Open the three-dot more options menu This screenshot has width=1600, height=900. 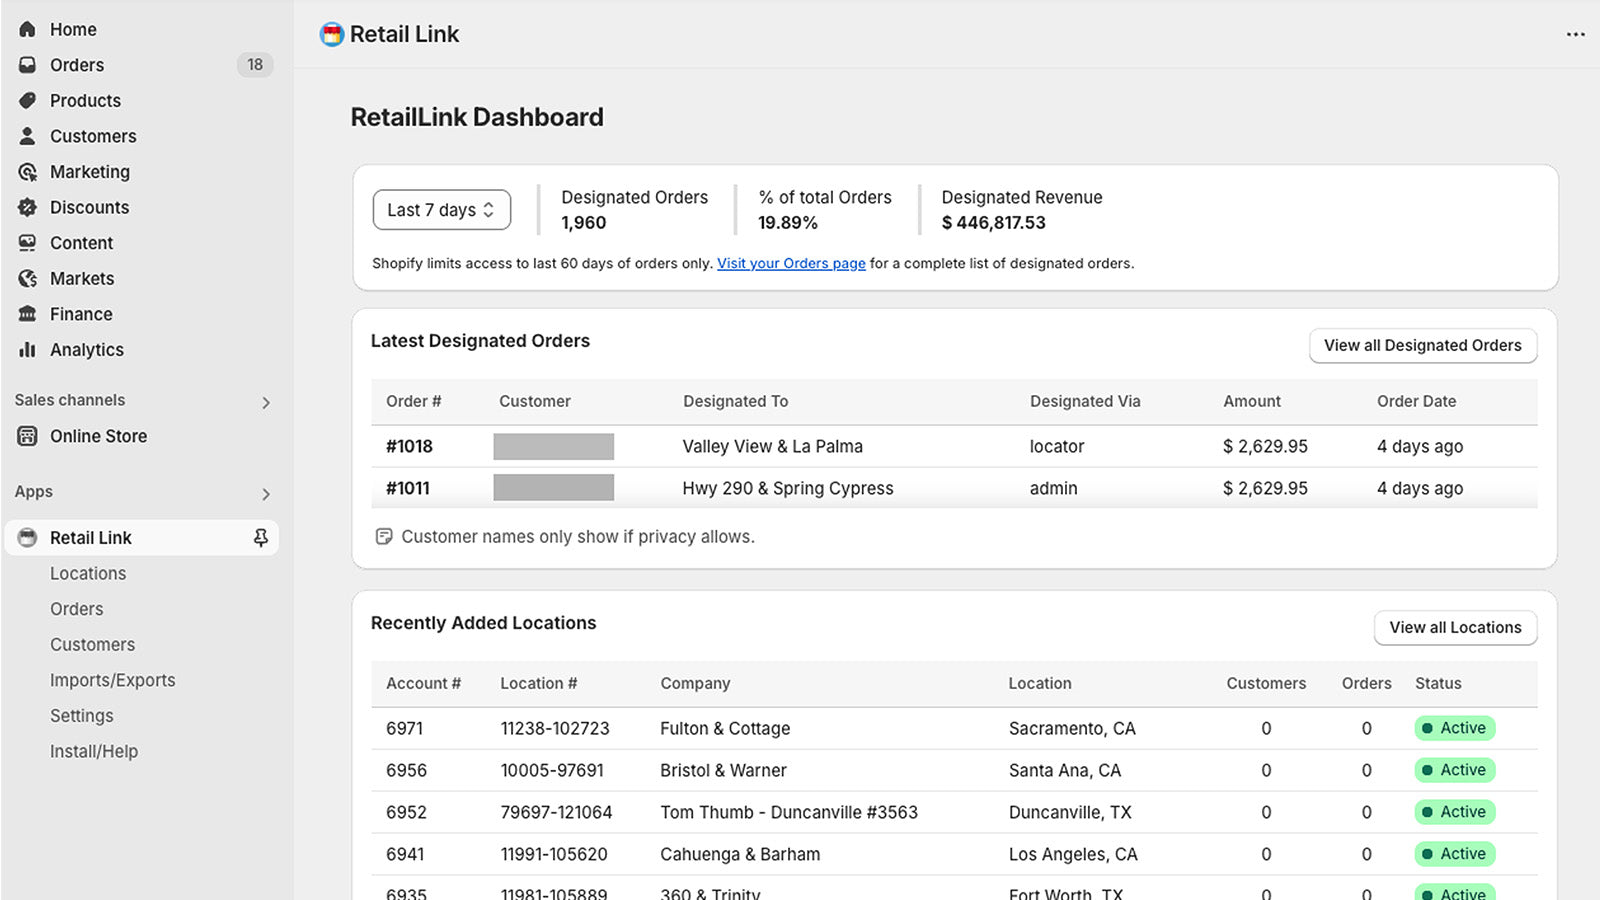pyautogui.click(x=1575, y=34)
